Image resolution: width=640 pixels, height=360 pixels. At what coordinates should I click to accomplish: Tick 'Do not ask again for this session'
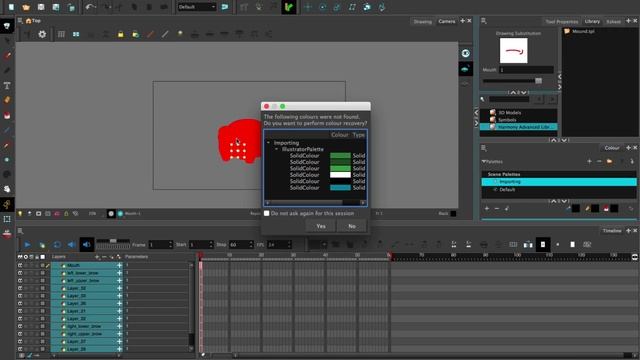pyautogui.click(x=267, y=213)
